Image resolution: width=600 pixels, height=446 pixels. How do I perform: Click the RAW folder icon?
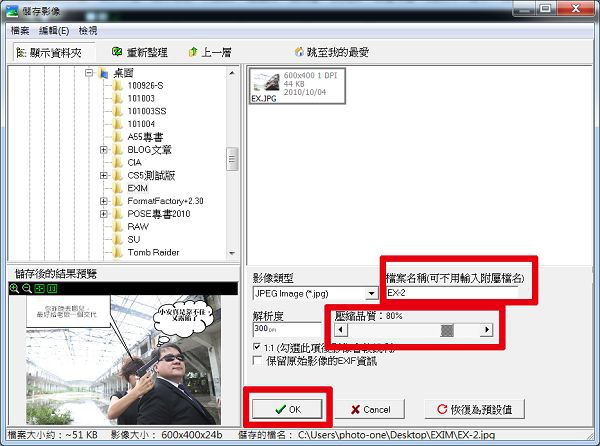tap(118, 226)
